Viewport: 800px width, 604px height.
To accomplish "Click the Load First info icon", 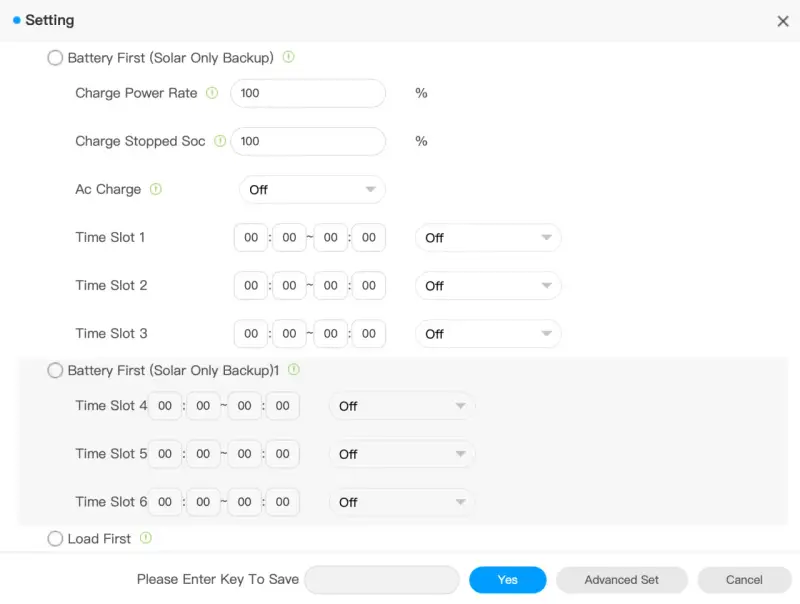I will point(146,538).
